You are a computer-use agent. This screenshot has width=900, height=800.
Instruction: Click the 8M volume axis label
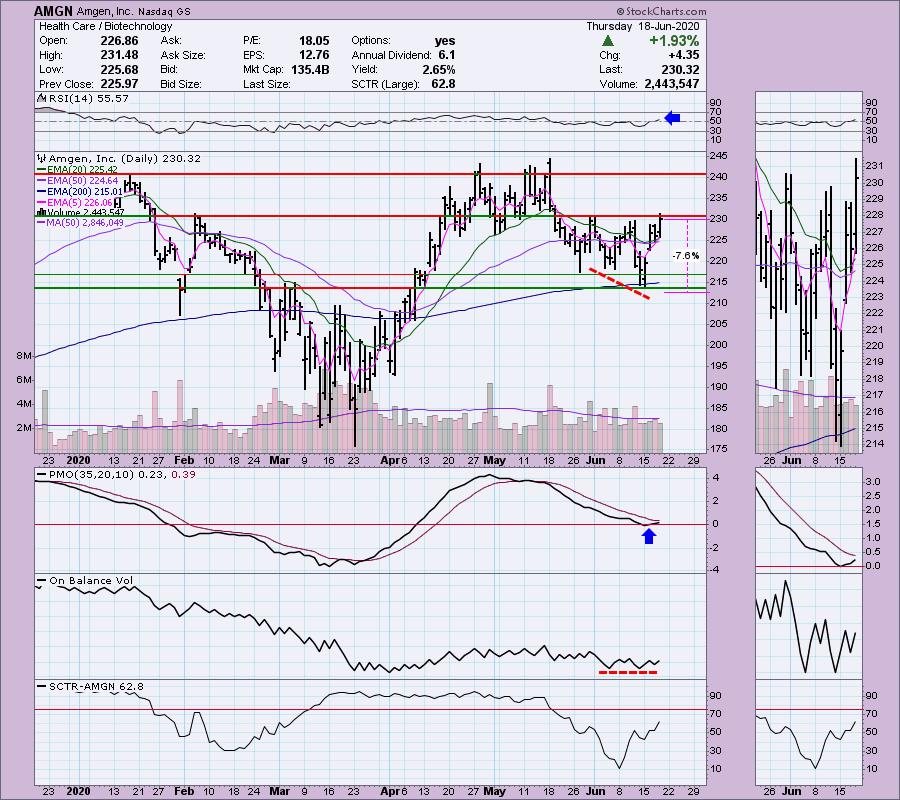click(24, 356)
